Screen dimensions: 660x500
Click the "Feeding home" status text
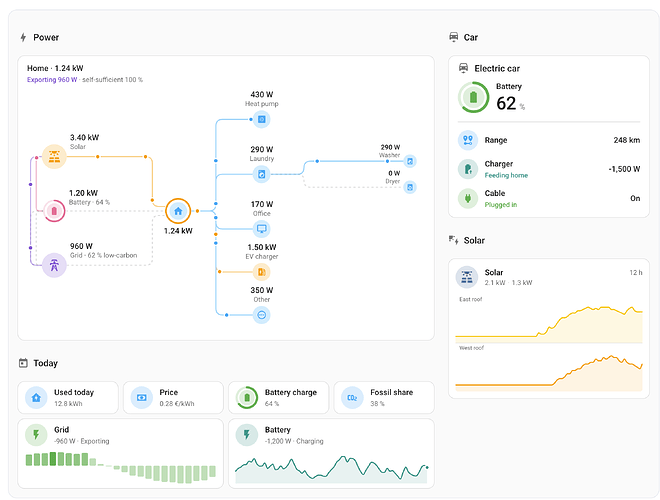(506, 175)
